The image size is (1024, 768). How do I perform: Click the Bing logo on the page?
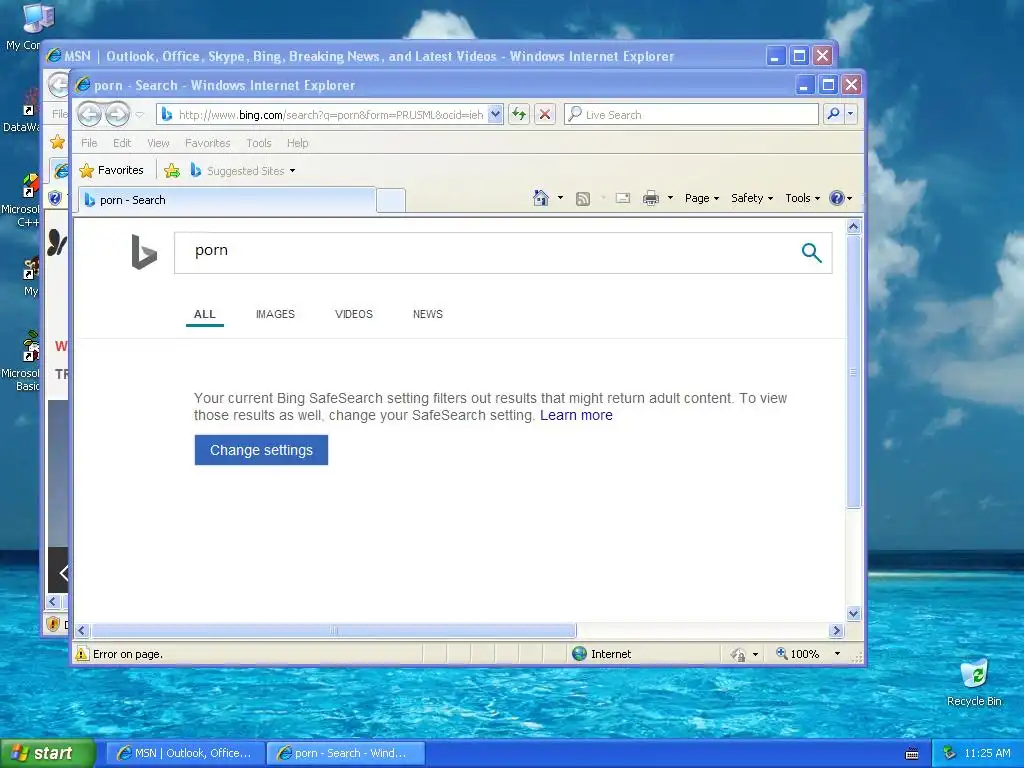(x=144, y=251)
